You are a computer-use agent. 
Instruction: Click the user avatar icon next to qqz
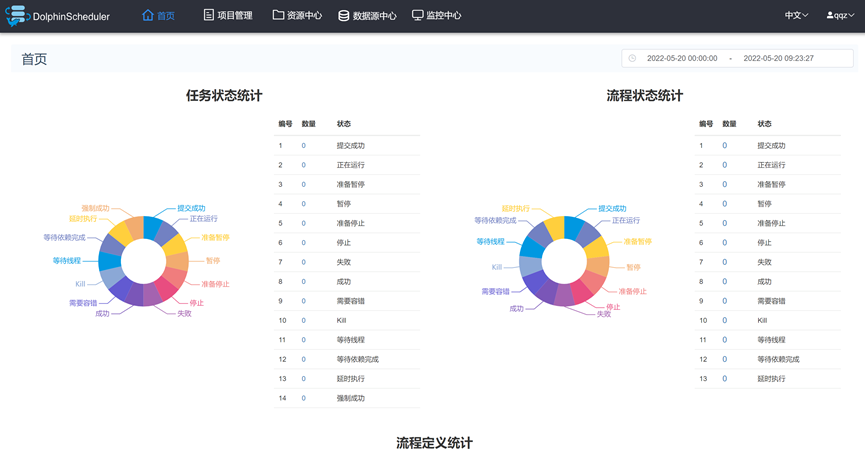pyautogui.click(x=830, y=15)
